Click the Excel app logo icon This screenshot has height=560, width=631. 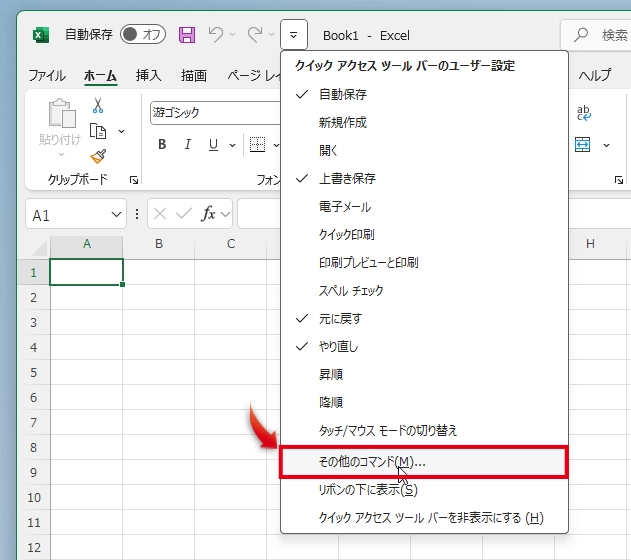point(41,35)
